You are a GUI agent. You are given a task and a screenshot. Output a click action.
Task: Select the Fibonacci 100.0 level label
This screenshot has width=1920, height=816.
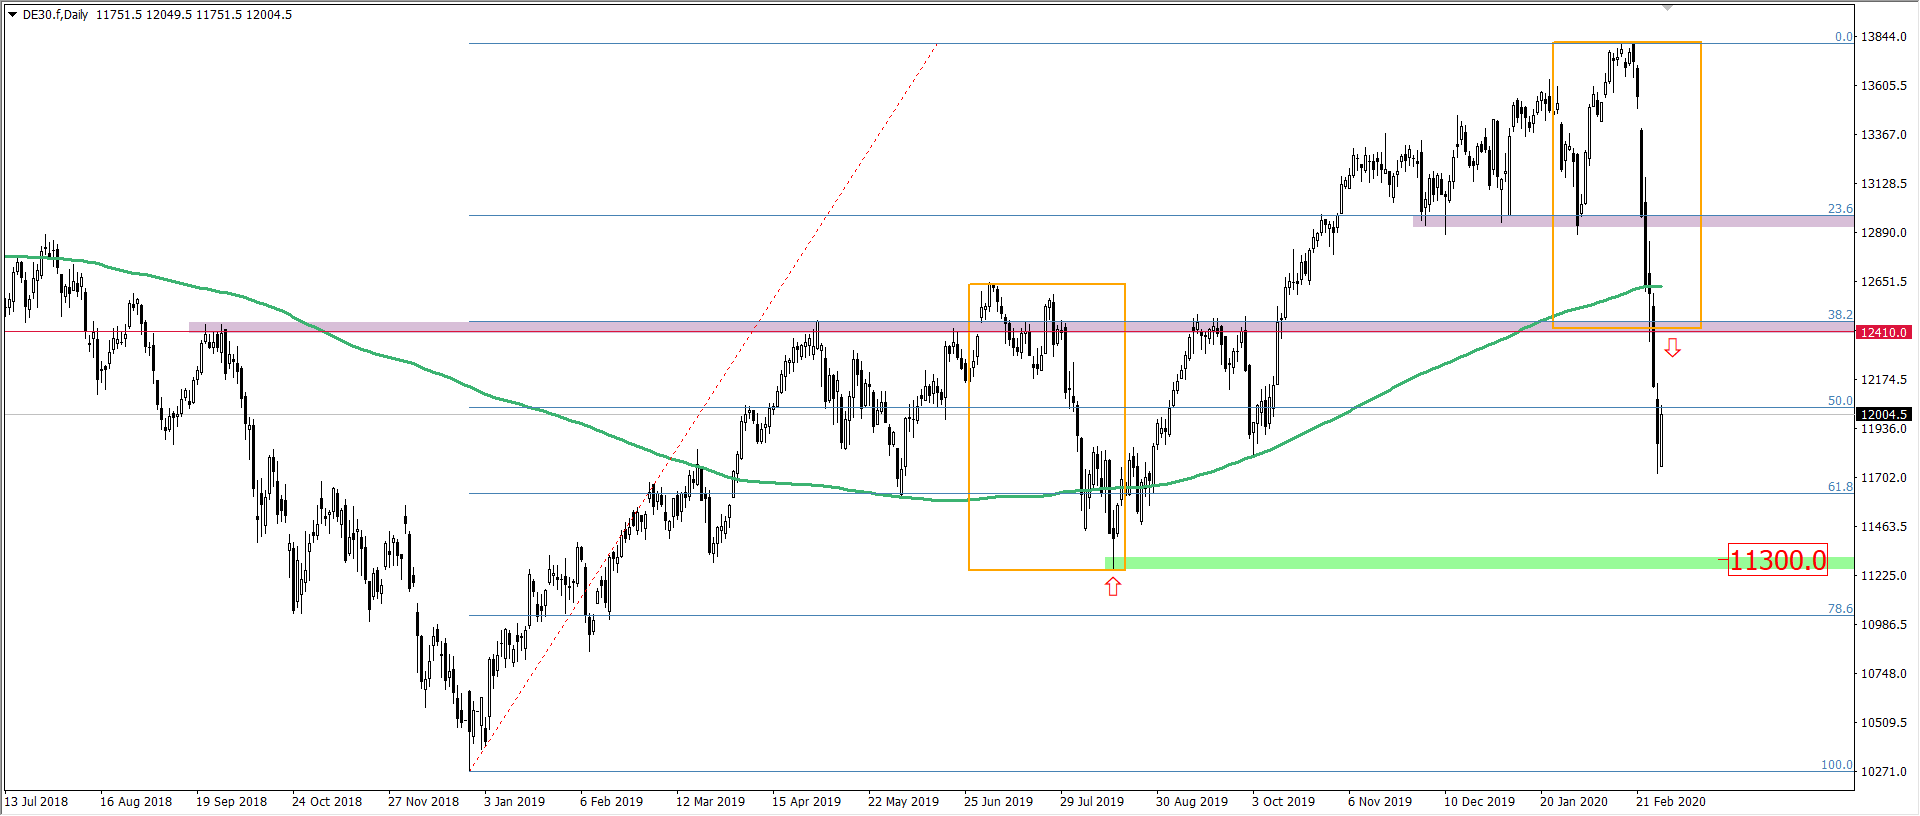pyautogui.click(x=1836, y=765)
